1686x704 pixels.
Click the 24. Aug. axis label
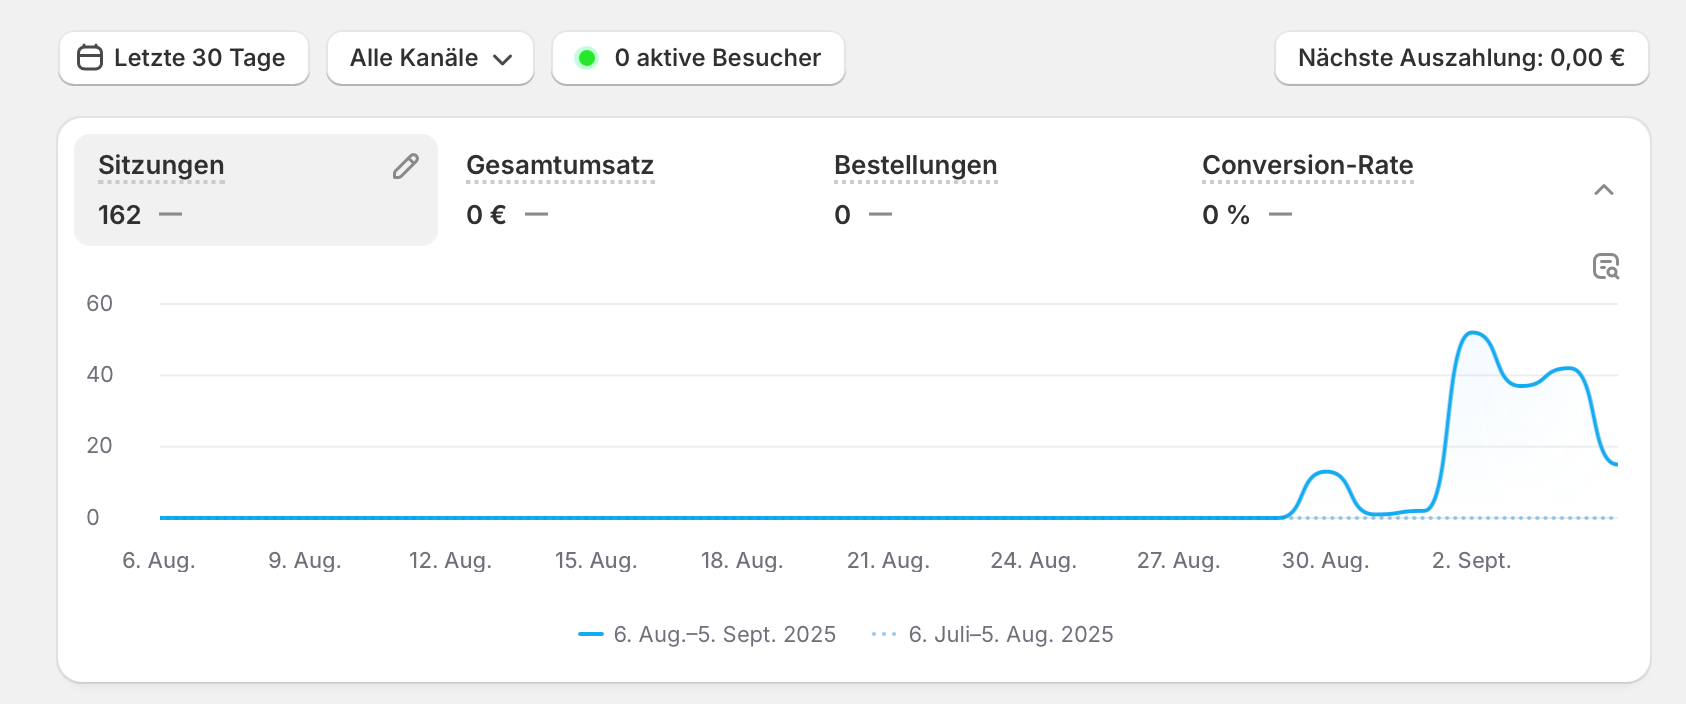tap(1033, 560)
